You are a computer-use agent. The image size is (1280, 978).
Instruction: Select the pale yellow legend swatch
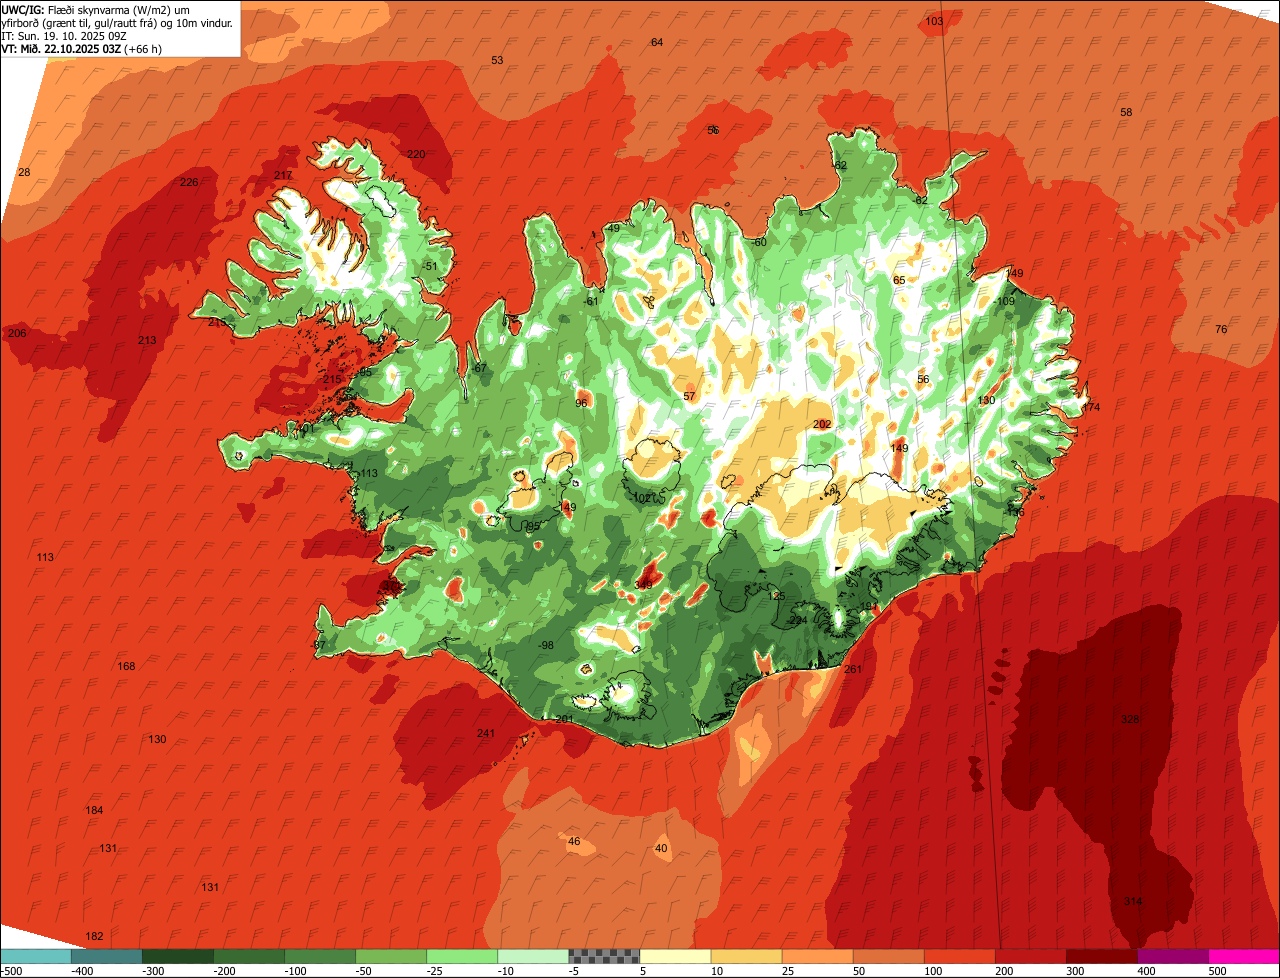pyautogui.click(x=675, y=955)
